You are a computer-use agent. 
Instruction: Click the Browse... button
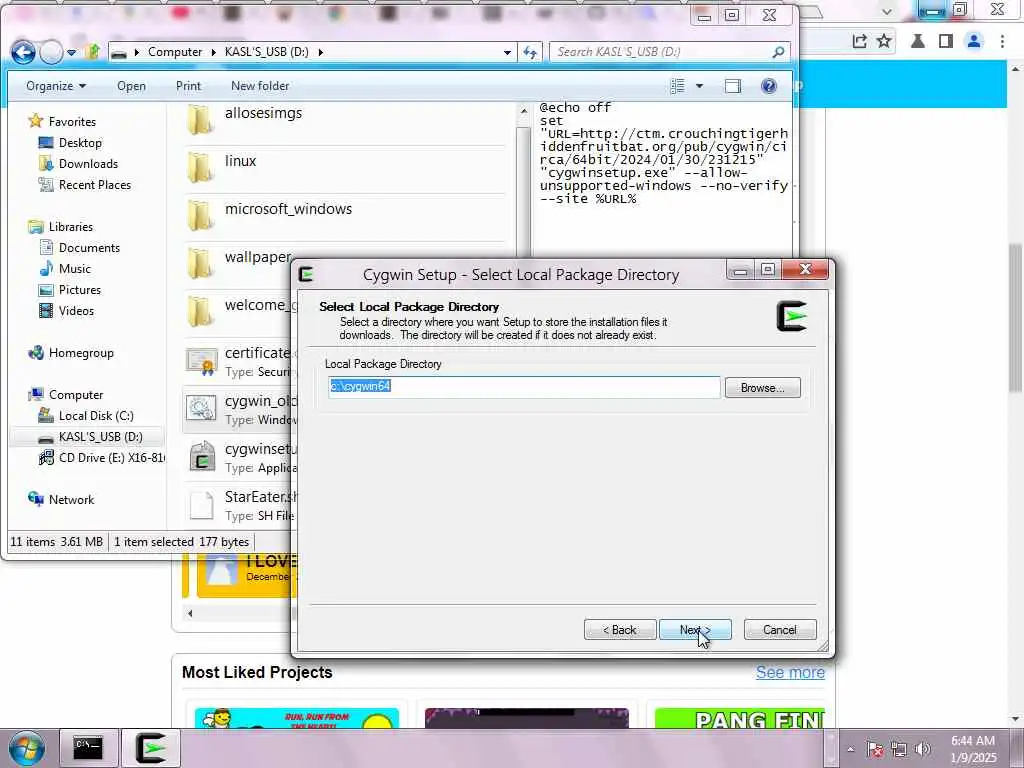[x=762, y=388]
